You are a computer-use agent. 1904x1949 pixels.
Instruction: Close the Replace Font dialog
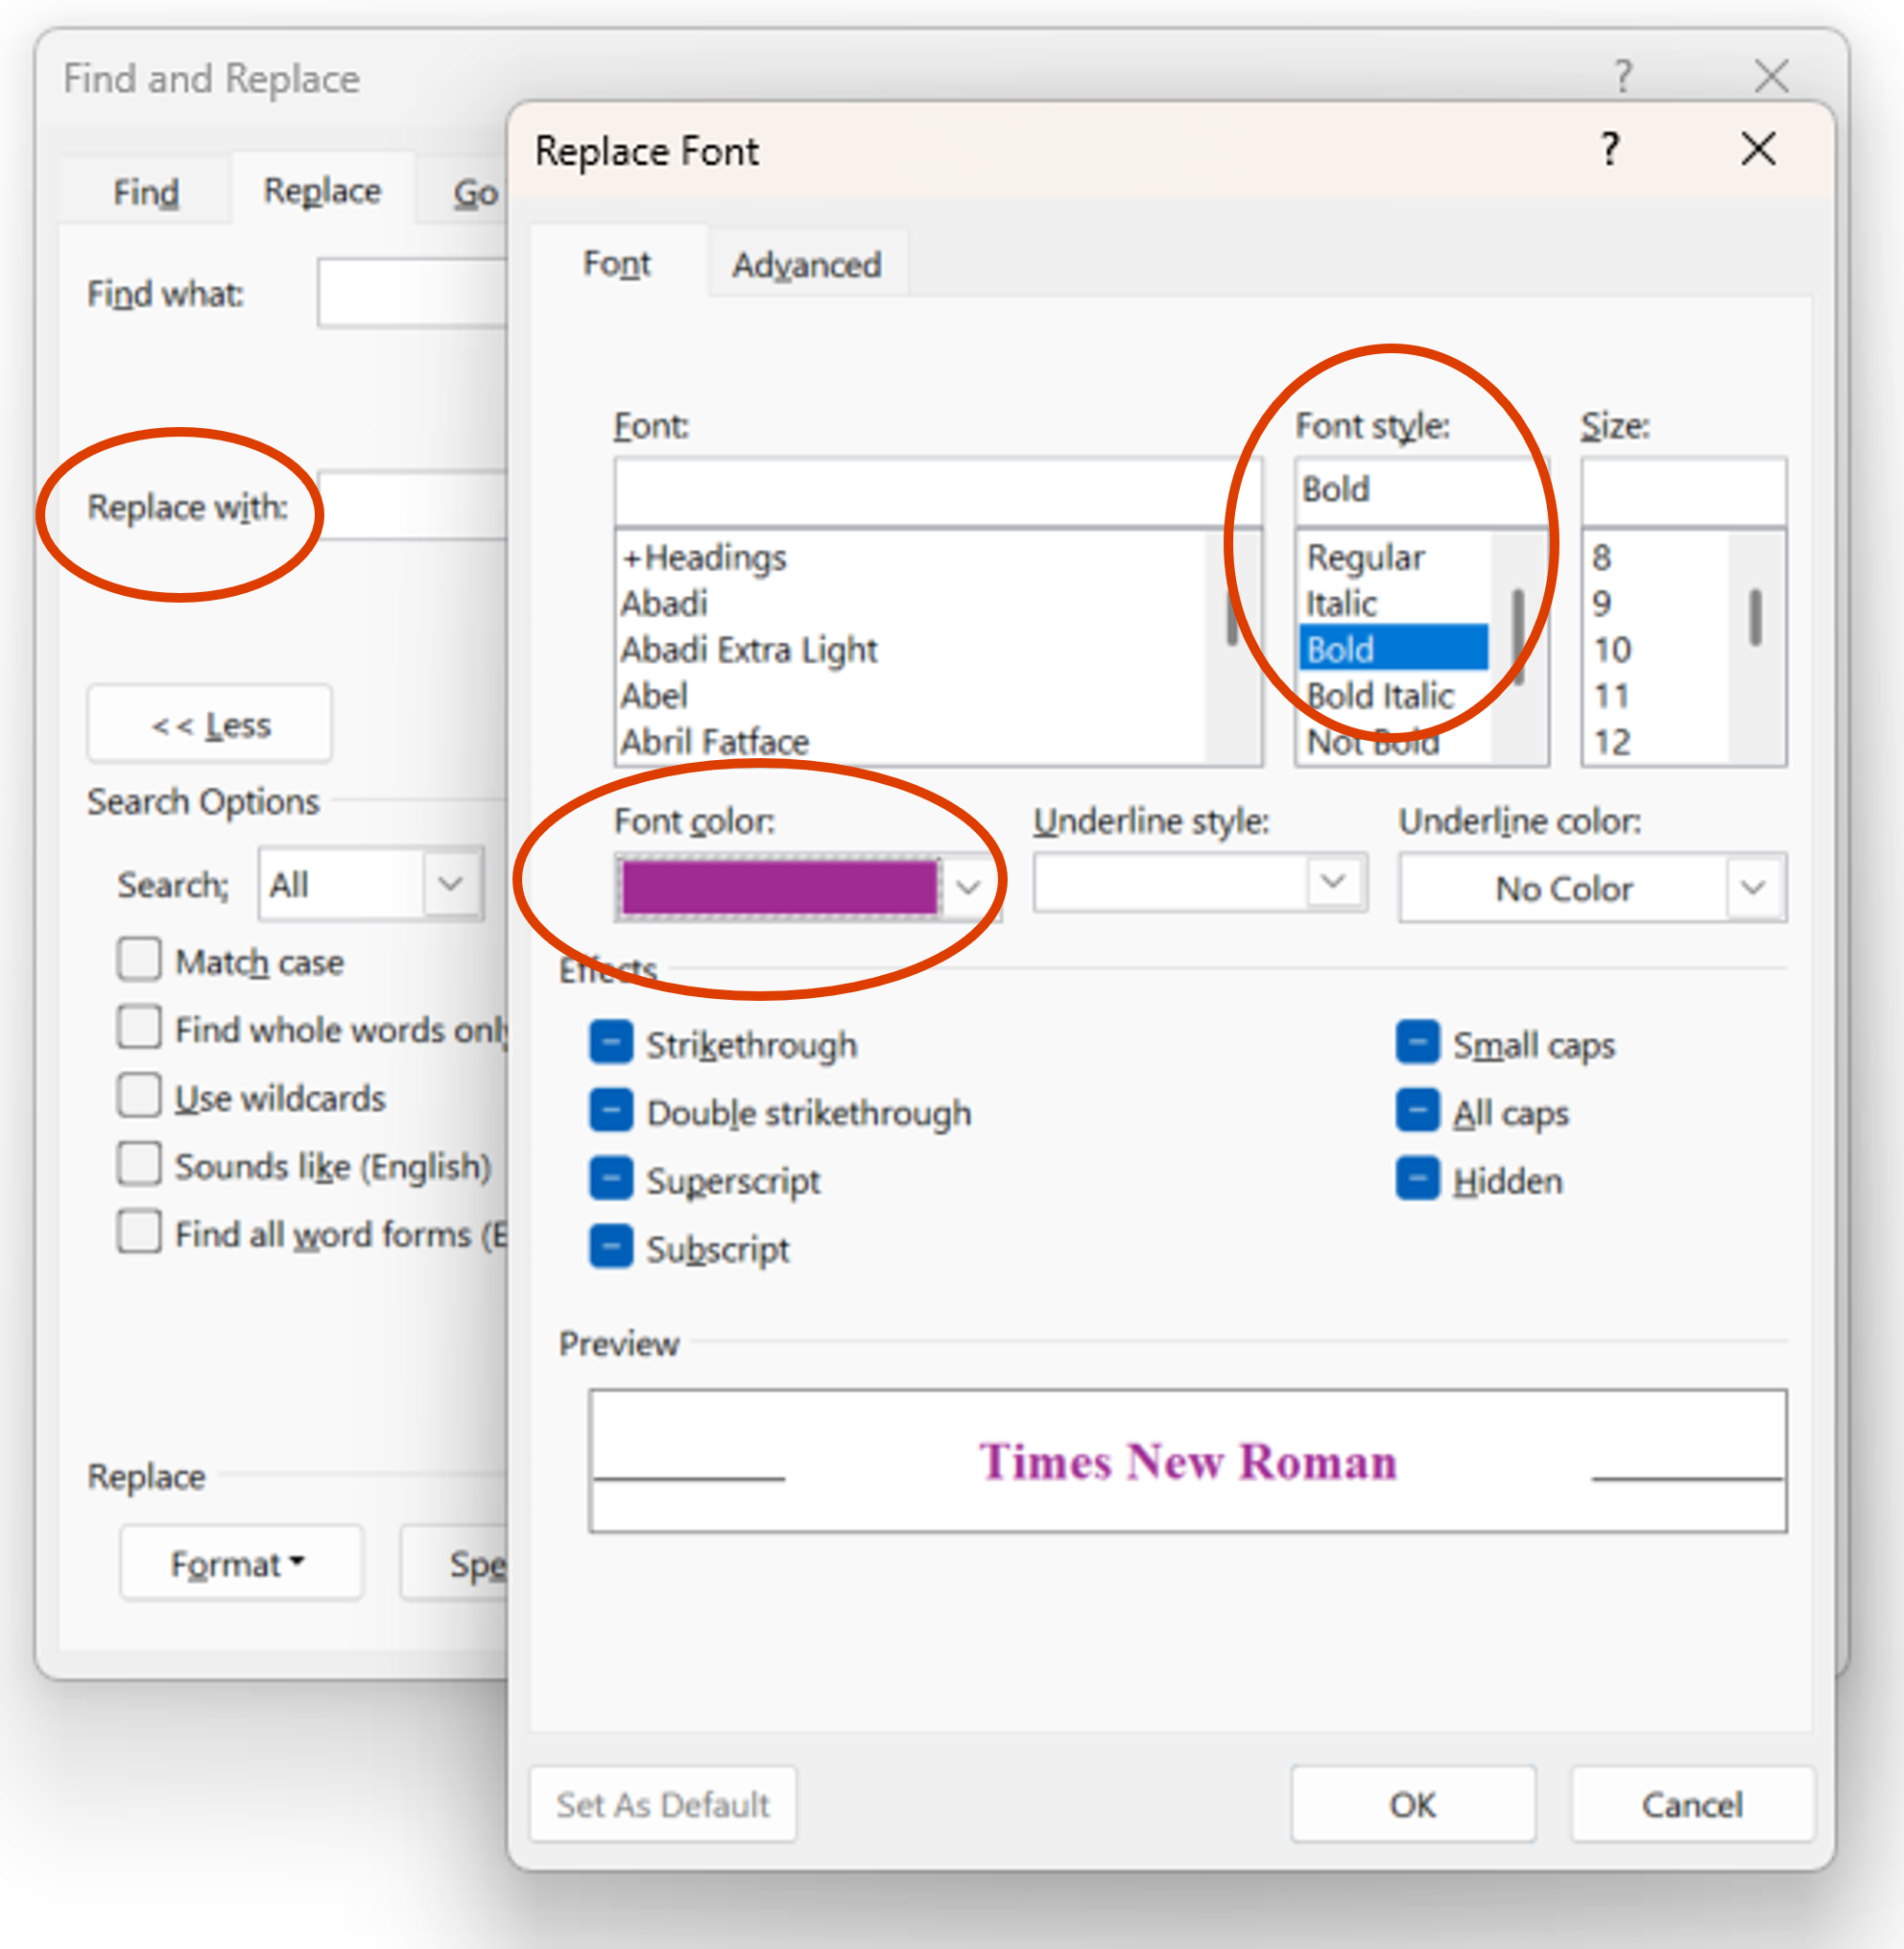1757,150
